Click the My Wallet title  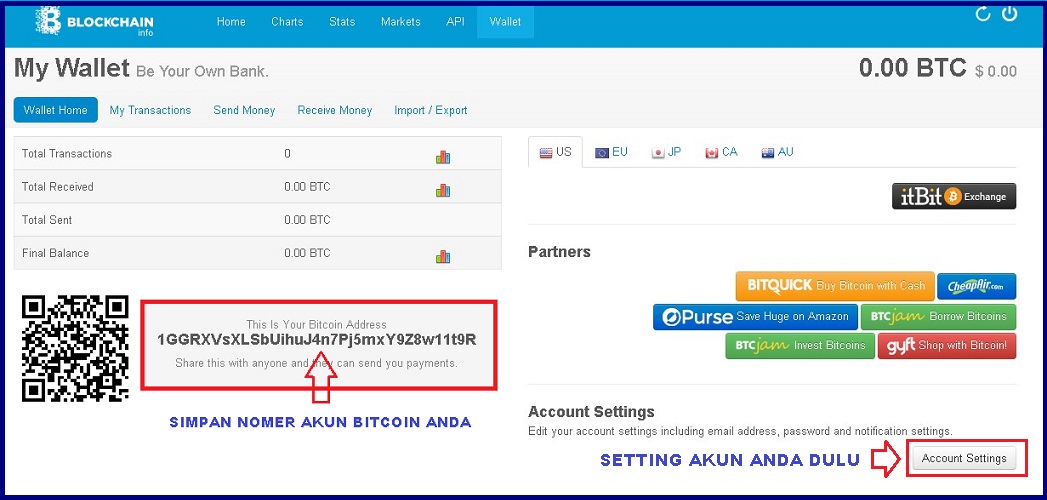pyautogui.click(x=71, y=68)
